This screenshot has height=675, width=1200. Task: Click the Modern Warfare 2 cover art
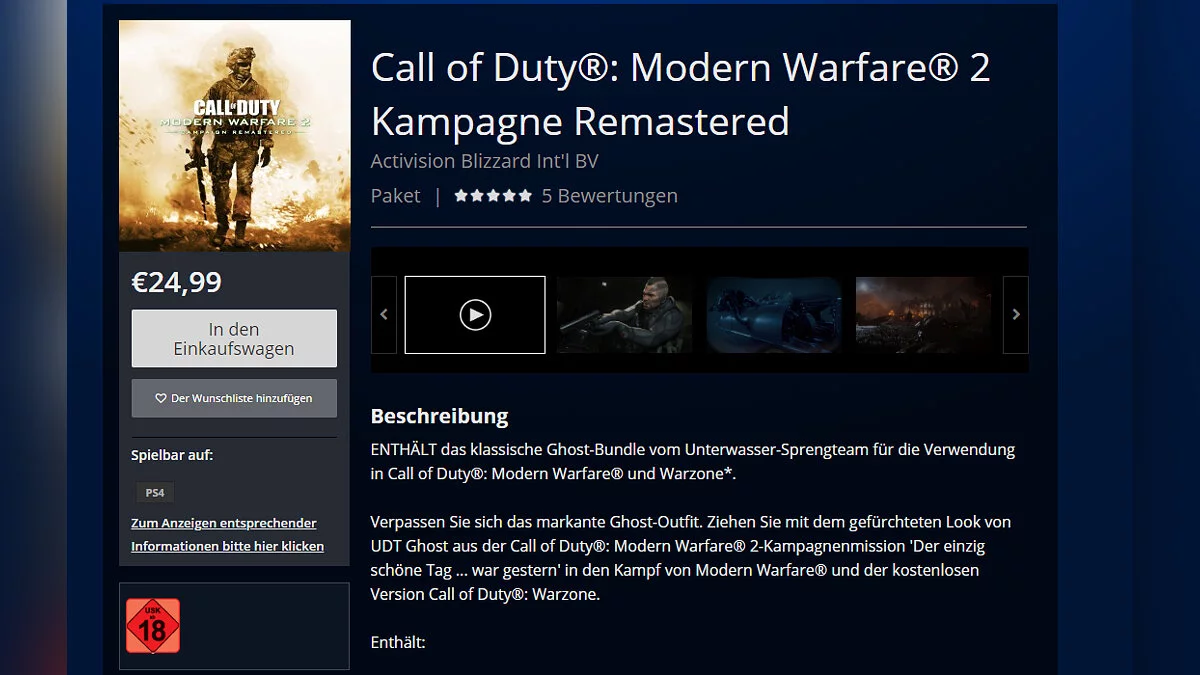(x=235, y=136)
